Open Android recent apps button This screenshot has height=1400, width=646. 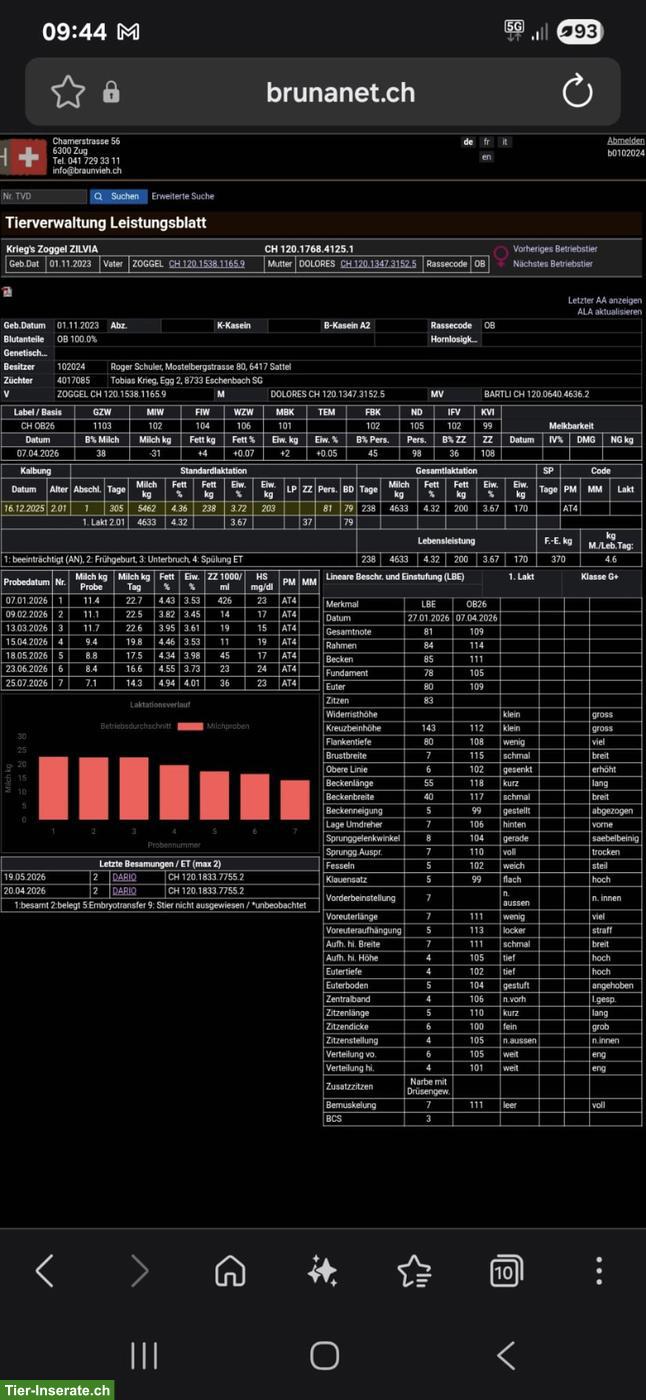(144, 1355)
